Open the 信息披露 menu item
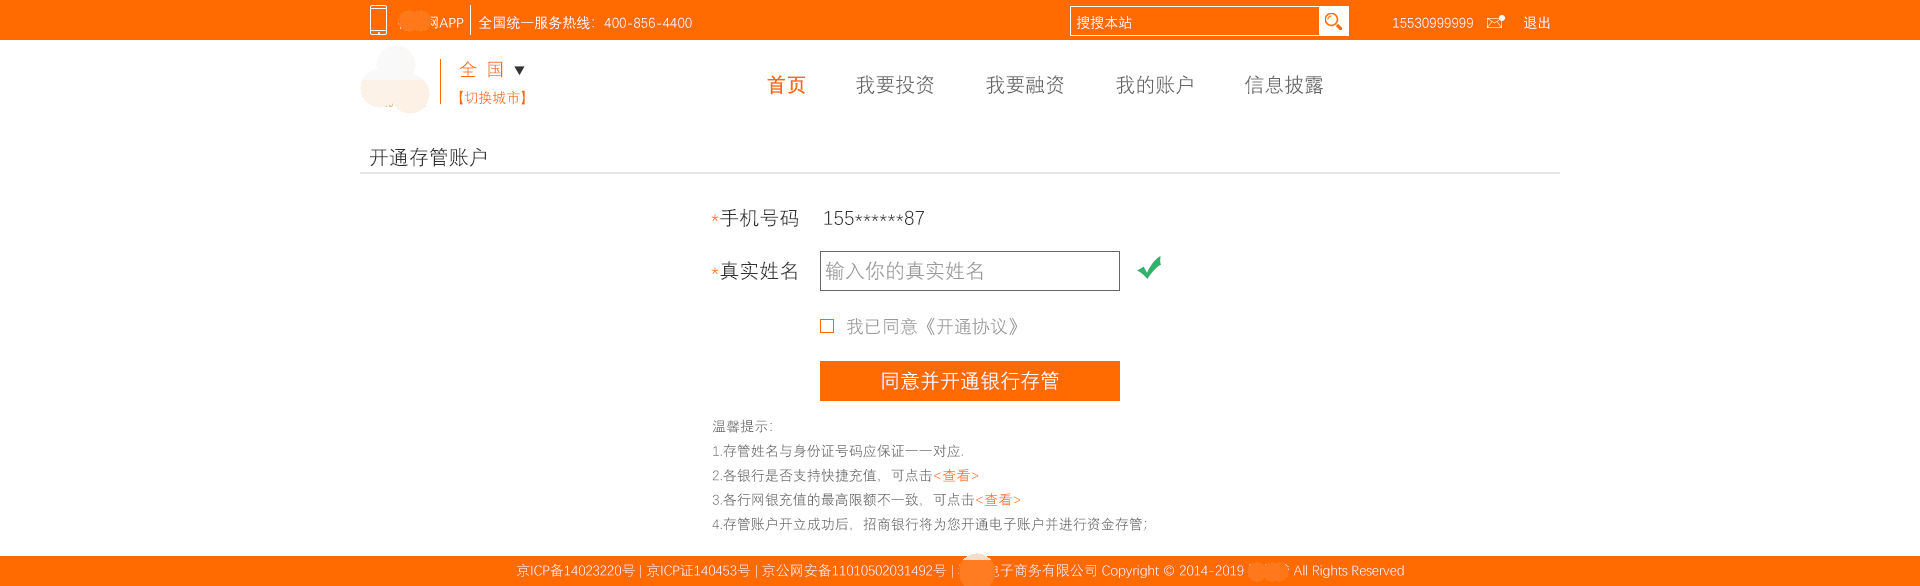Image resolution: width=1920 pixels, height=586 pixels. point(1284,85)
